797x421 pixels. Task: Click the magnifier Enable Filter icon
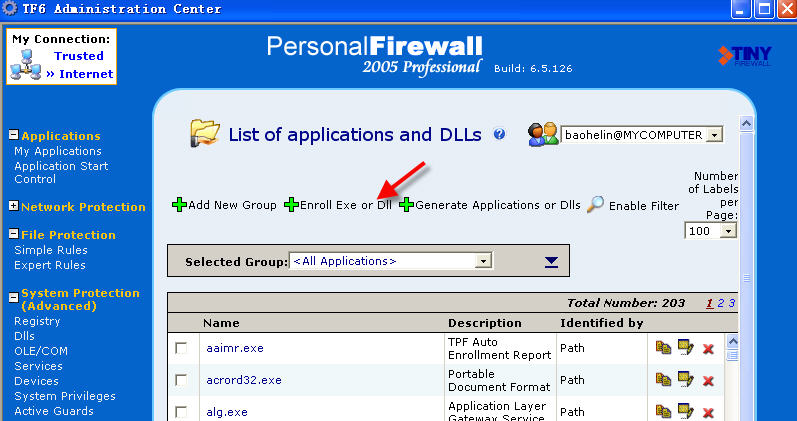(x=595, y=204)
